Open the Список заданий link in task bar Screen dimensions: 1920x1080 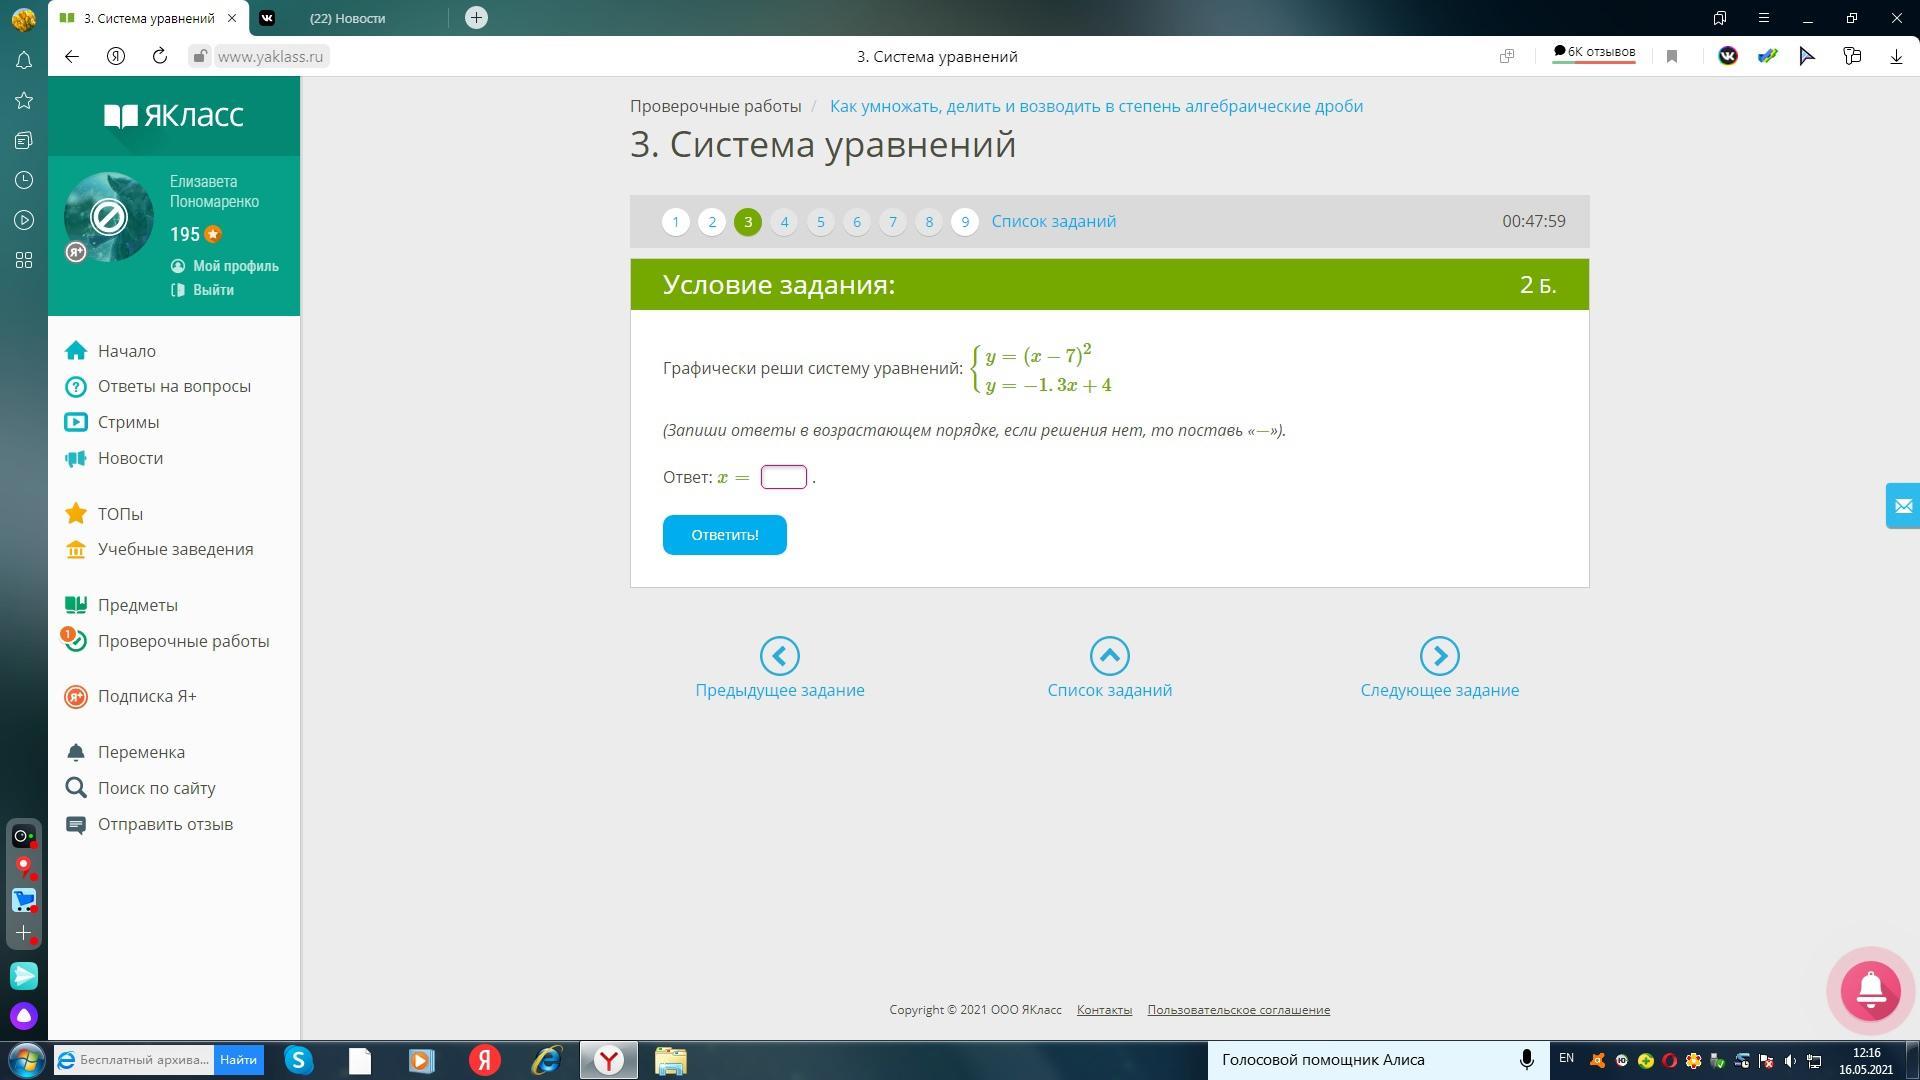(x=1053, y=221)
